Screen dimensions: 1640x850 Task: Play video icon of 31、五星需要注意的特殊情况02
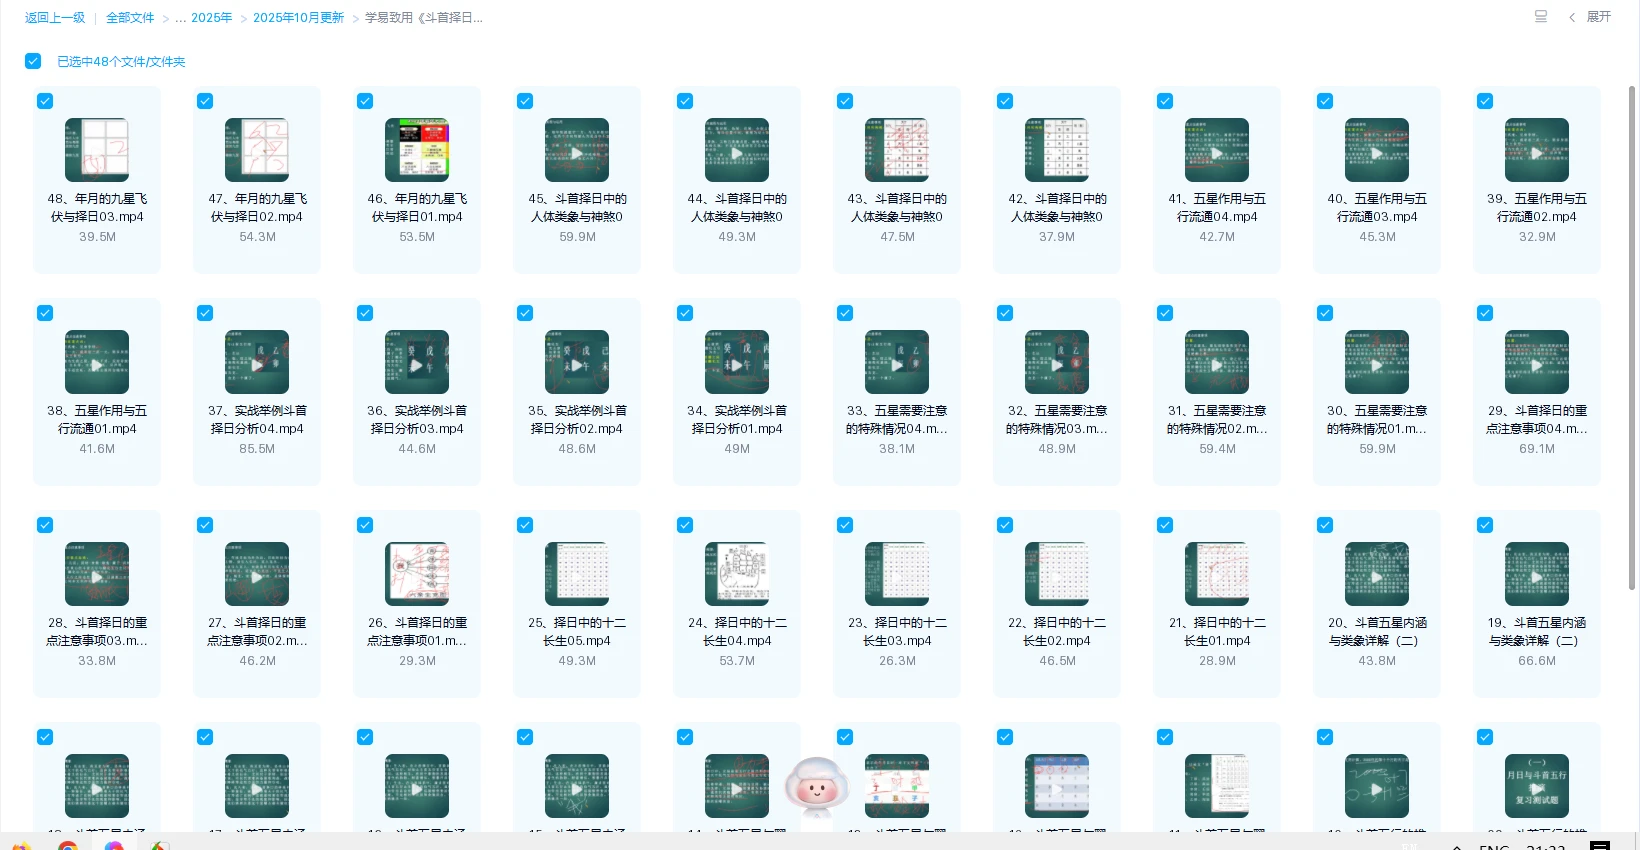[x=1217, y=362]
